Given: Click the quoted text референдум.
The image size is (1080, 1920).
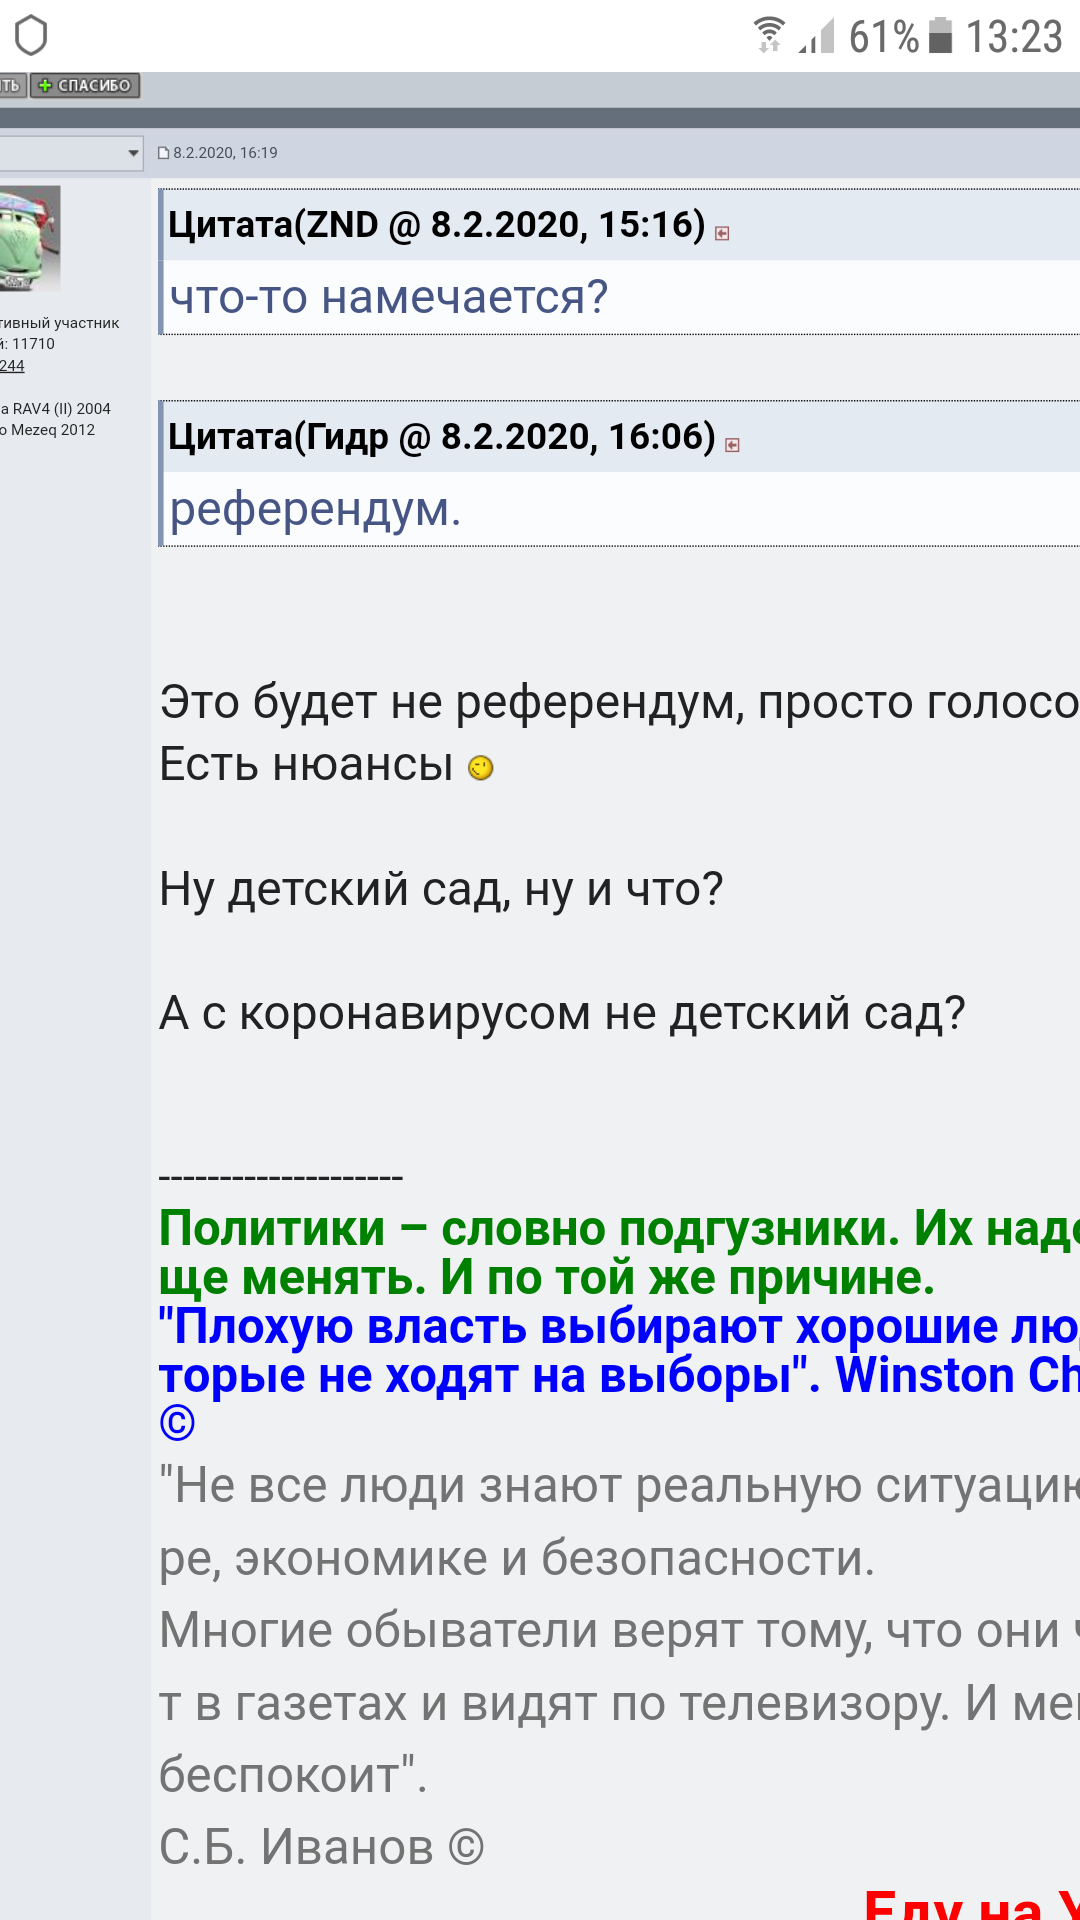Looking at the screenshot, I should tap(315, 510).
